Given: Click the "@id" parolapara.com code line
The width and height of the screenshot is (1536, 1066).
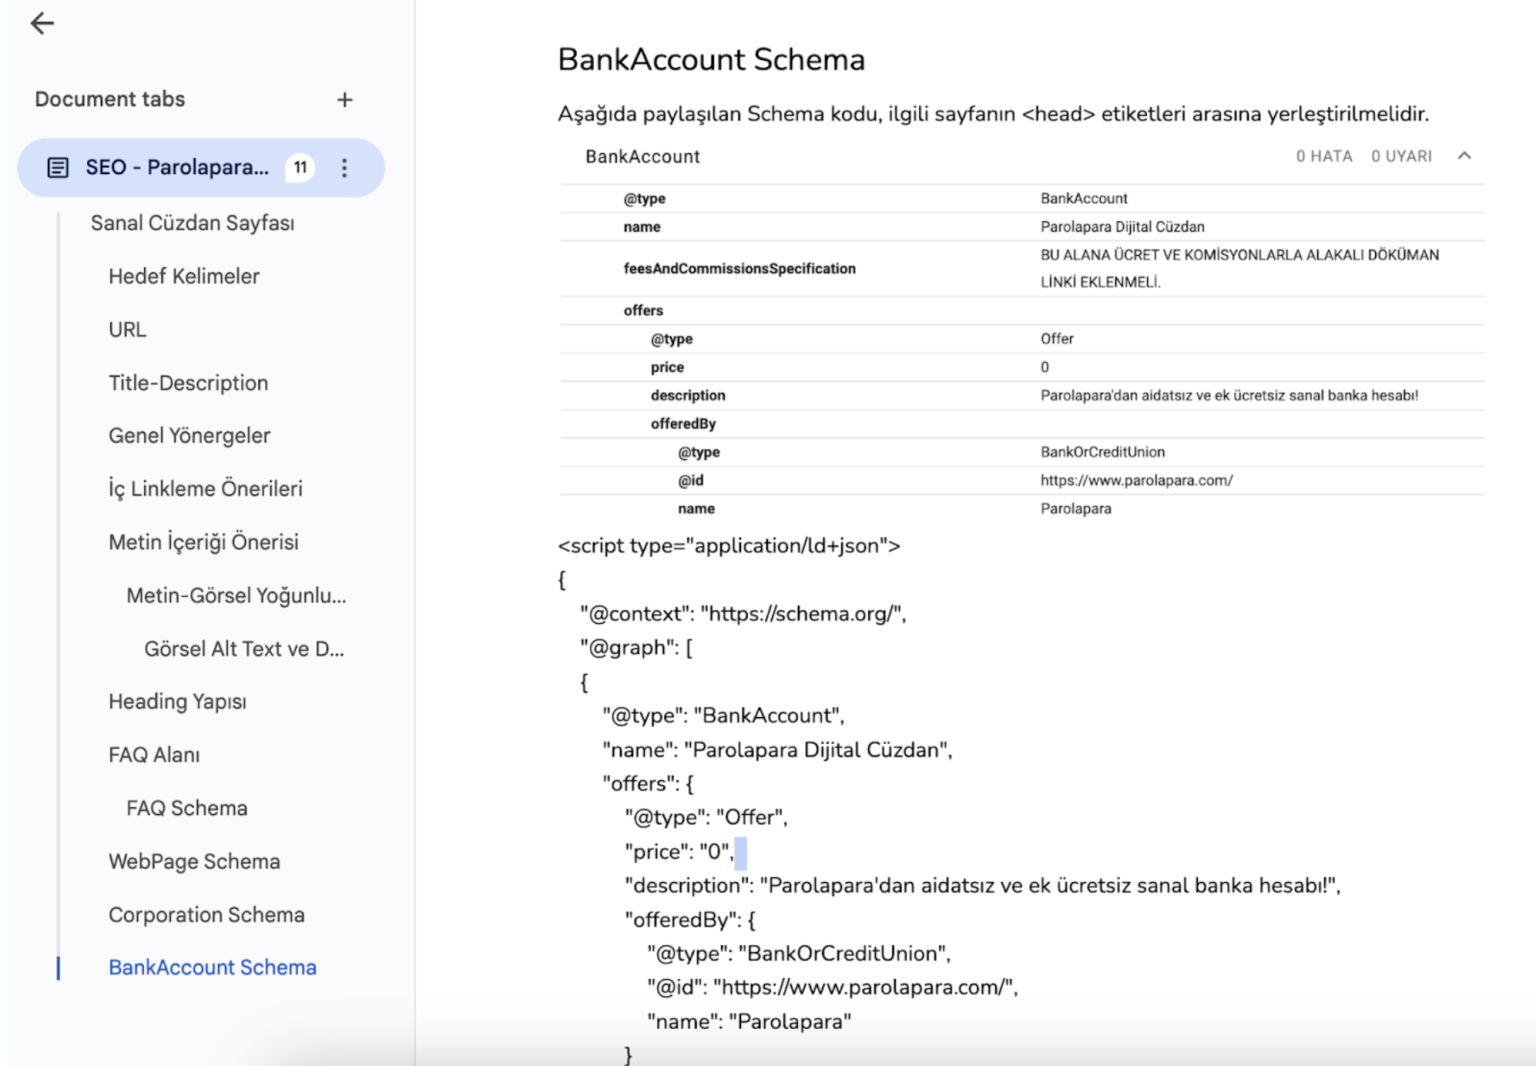Looking at the screenshot, I should (x=832, y=988).
